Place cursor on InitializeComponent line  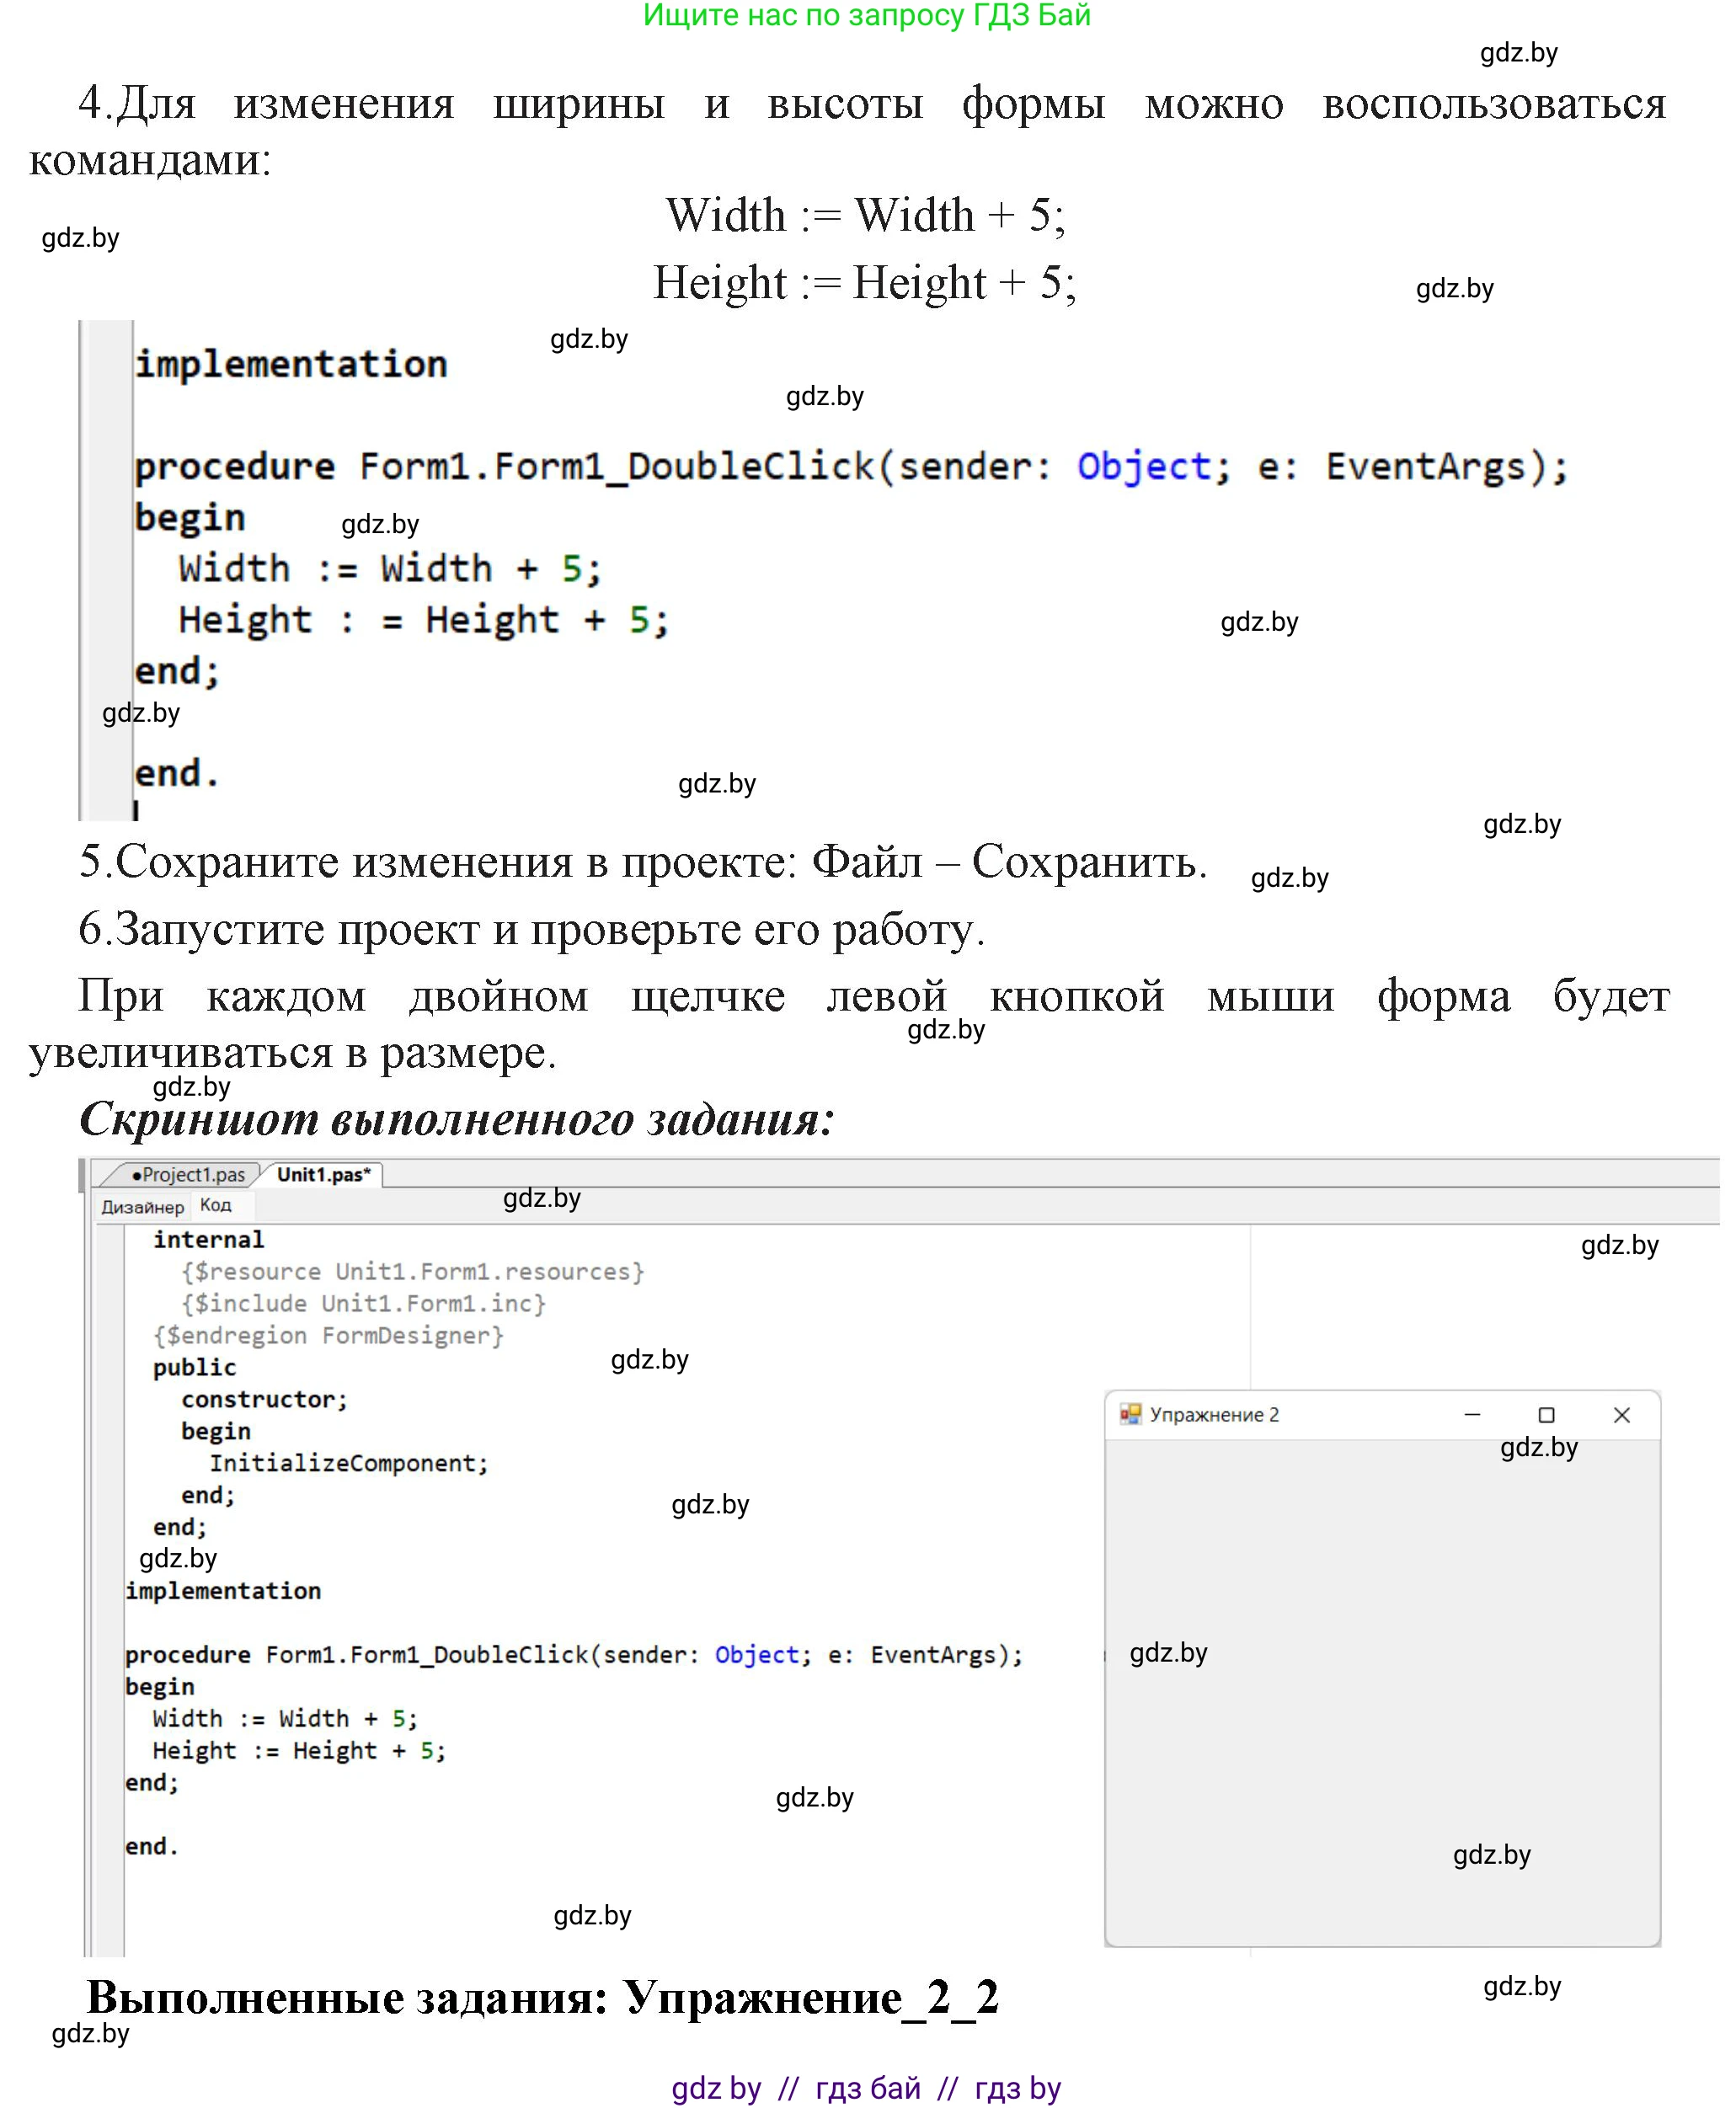click(348, 1463)
